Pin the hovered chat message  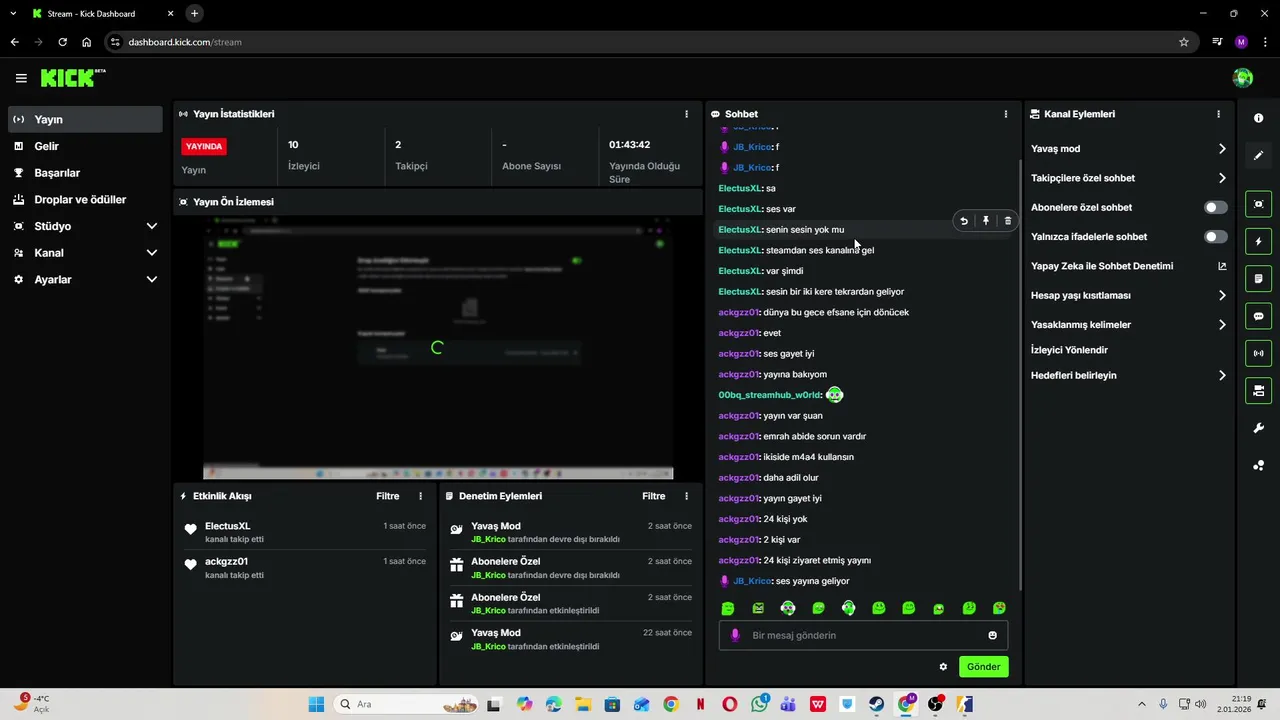coord(986,221)
